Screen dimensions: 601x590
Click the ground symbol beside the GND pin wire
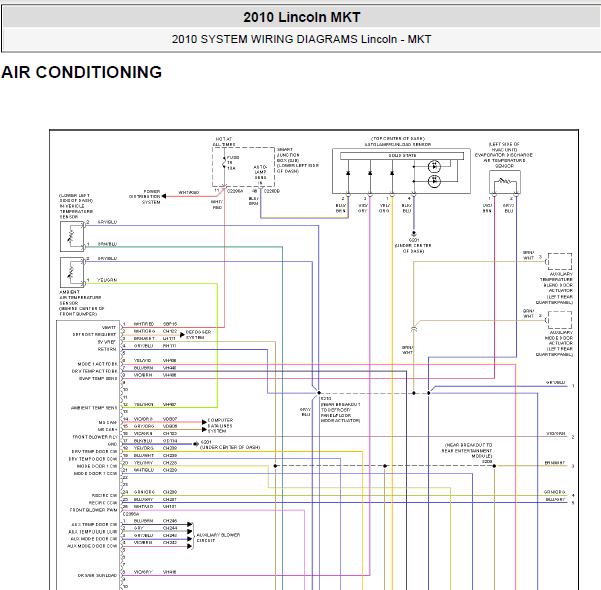pos(196,444)
